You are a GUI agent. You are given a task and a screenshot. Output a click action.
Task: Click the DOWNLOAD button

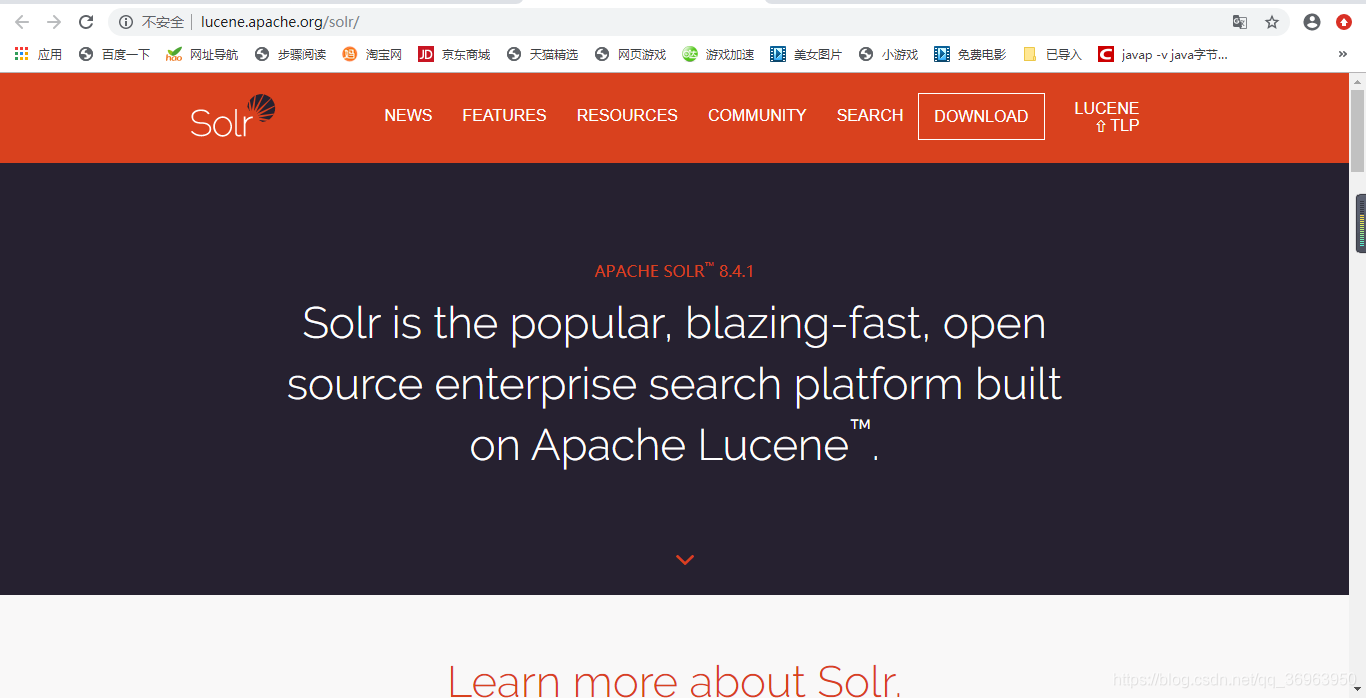[981, 116]
